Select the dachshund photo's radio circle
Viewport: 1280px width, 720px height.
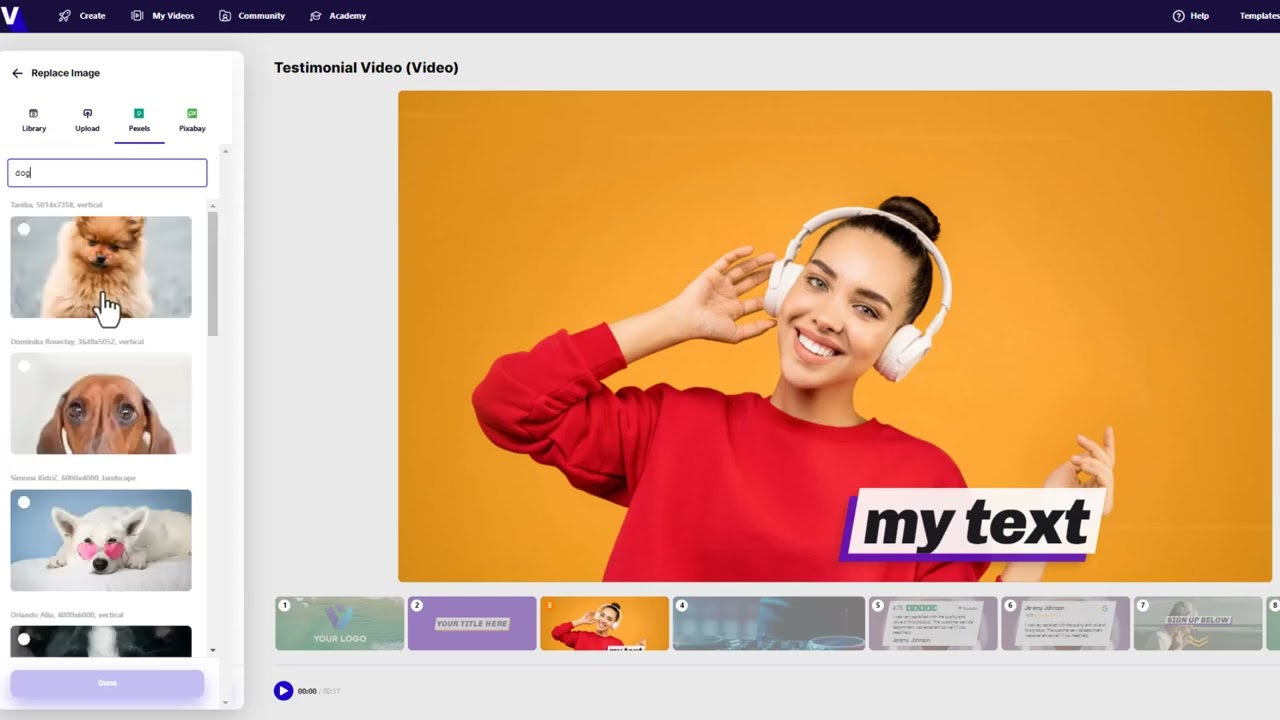[24, 367]
